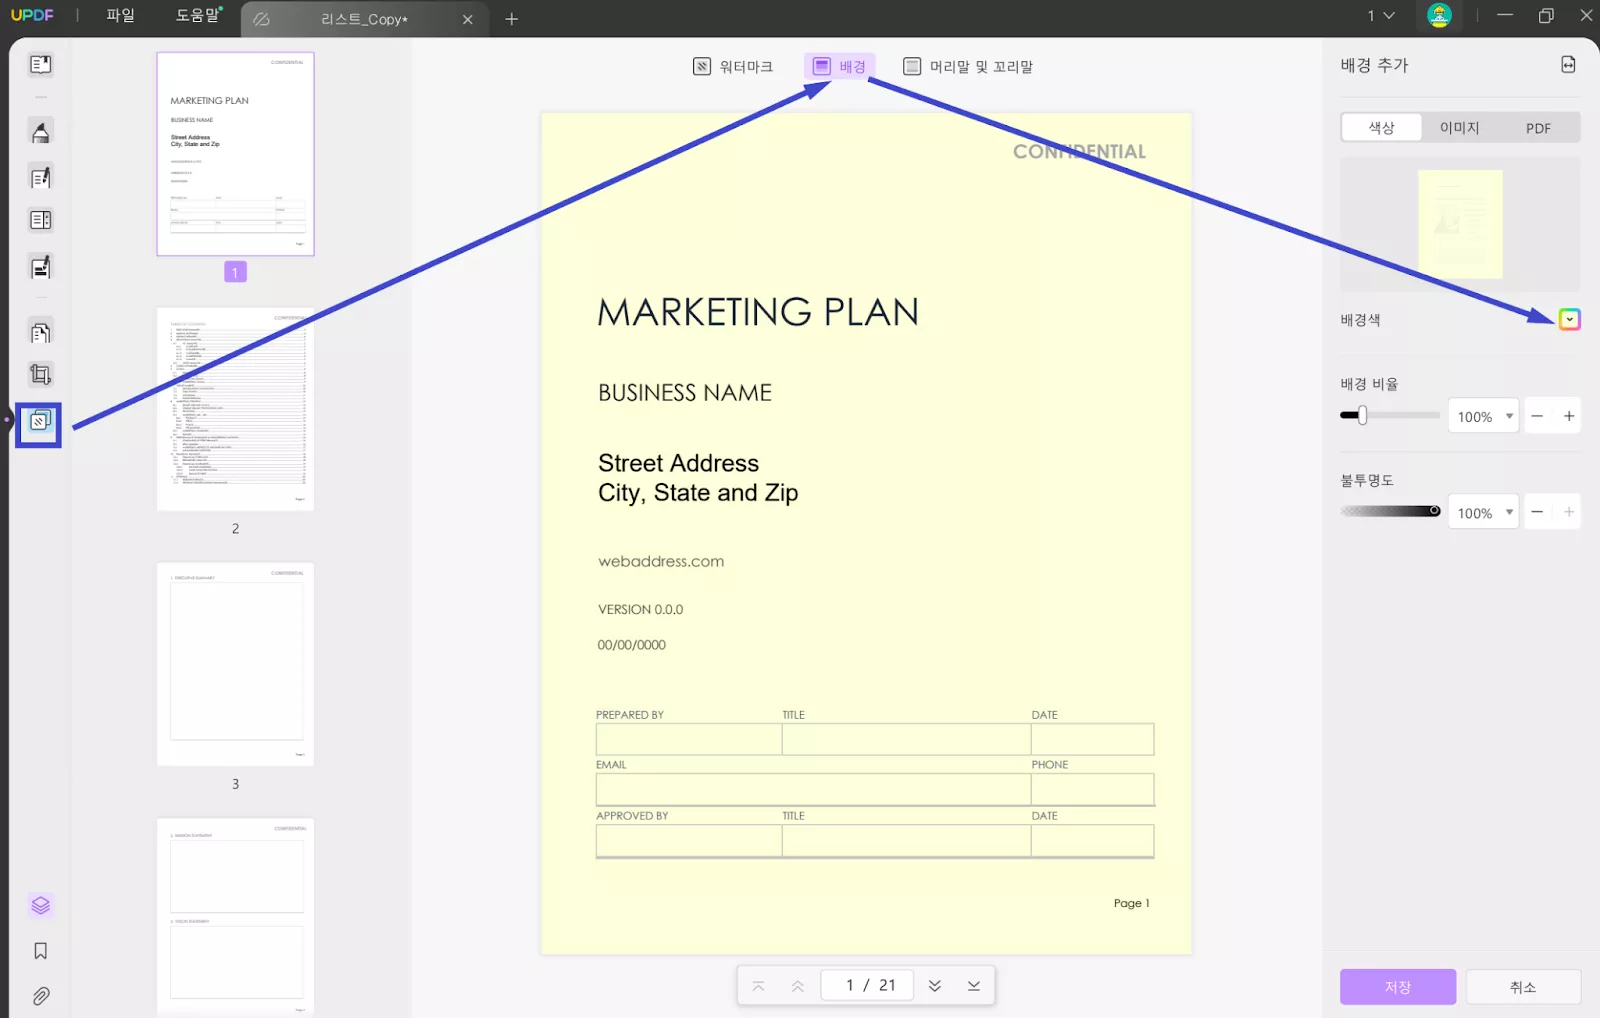Open the OCR/convert pages tool

click(41, 332)
